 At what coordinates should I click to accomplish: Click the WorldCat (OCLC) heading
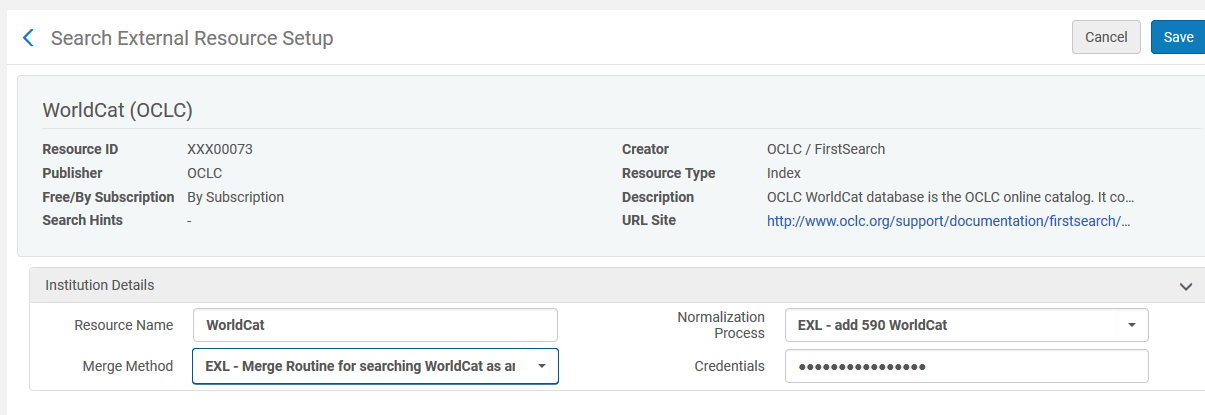click(x=117, y=110)
